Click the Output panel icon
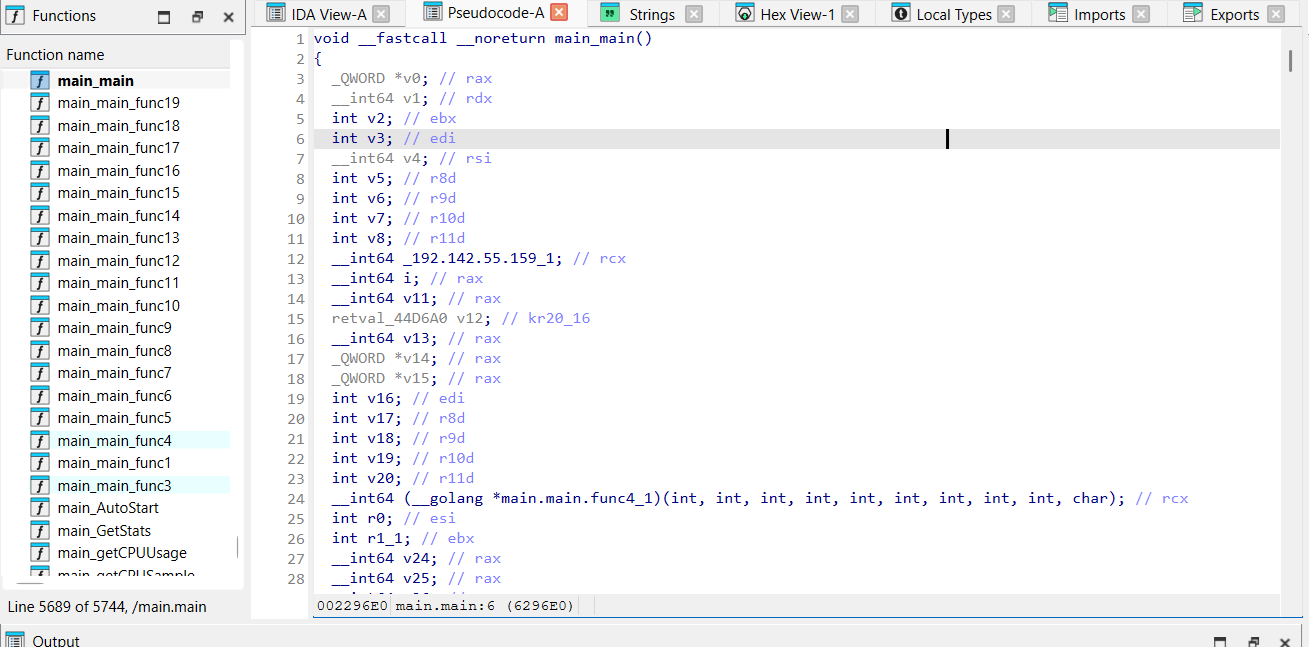Viewport: 1309px width, 647px height. click(16, 640)
